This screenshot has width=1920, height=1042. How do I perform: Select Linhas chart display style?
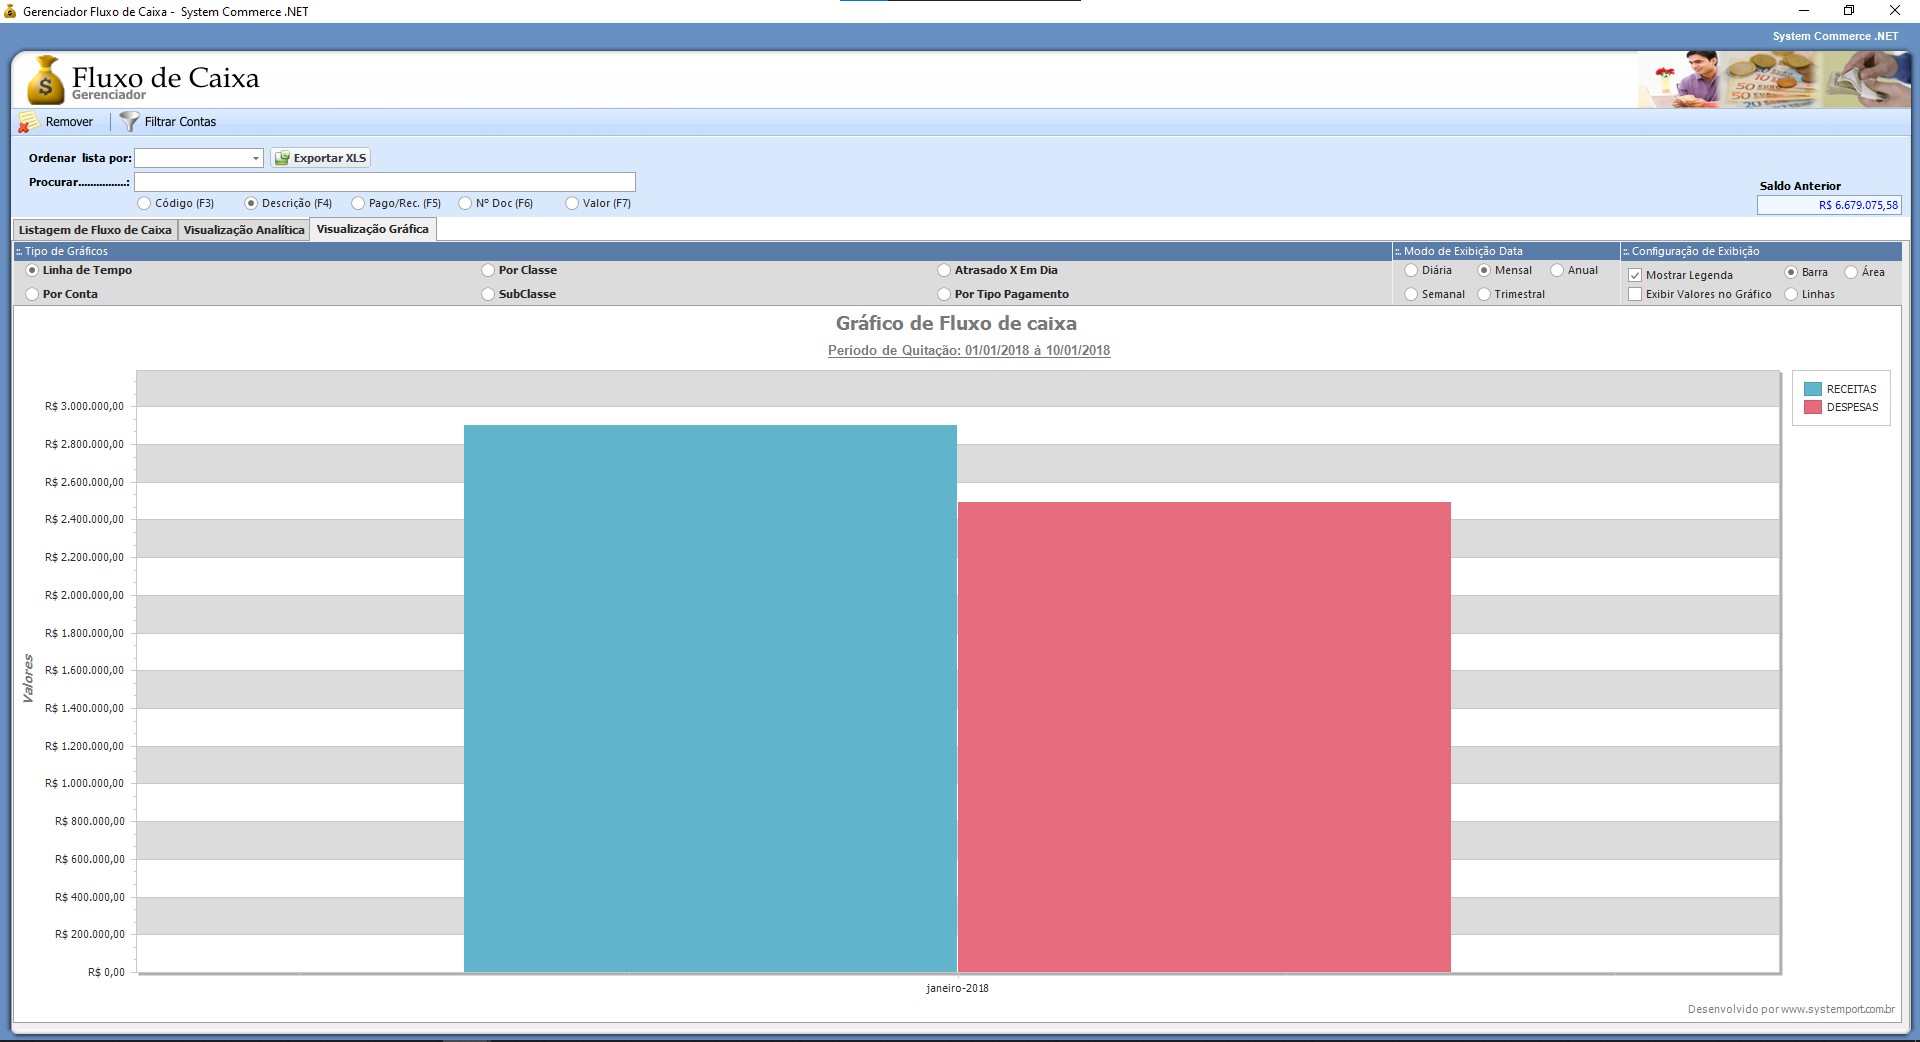(1791, 294)
